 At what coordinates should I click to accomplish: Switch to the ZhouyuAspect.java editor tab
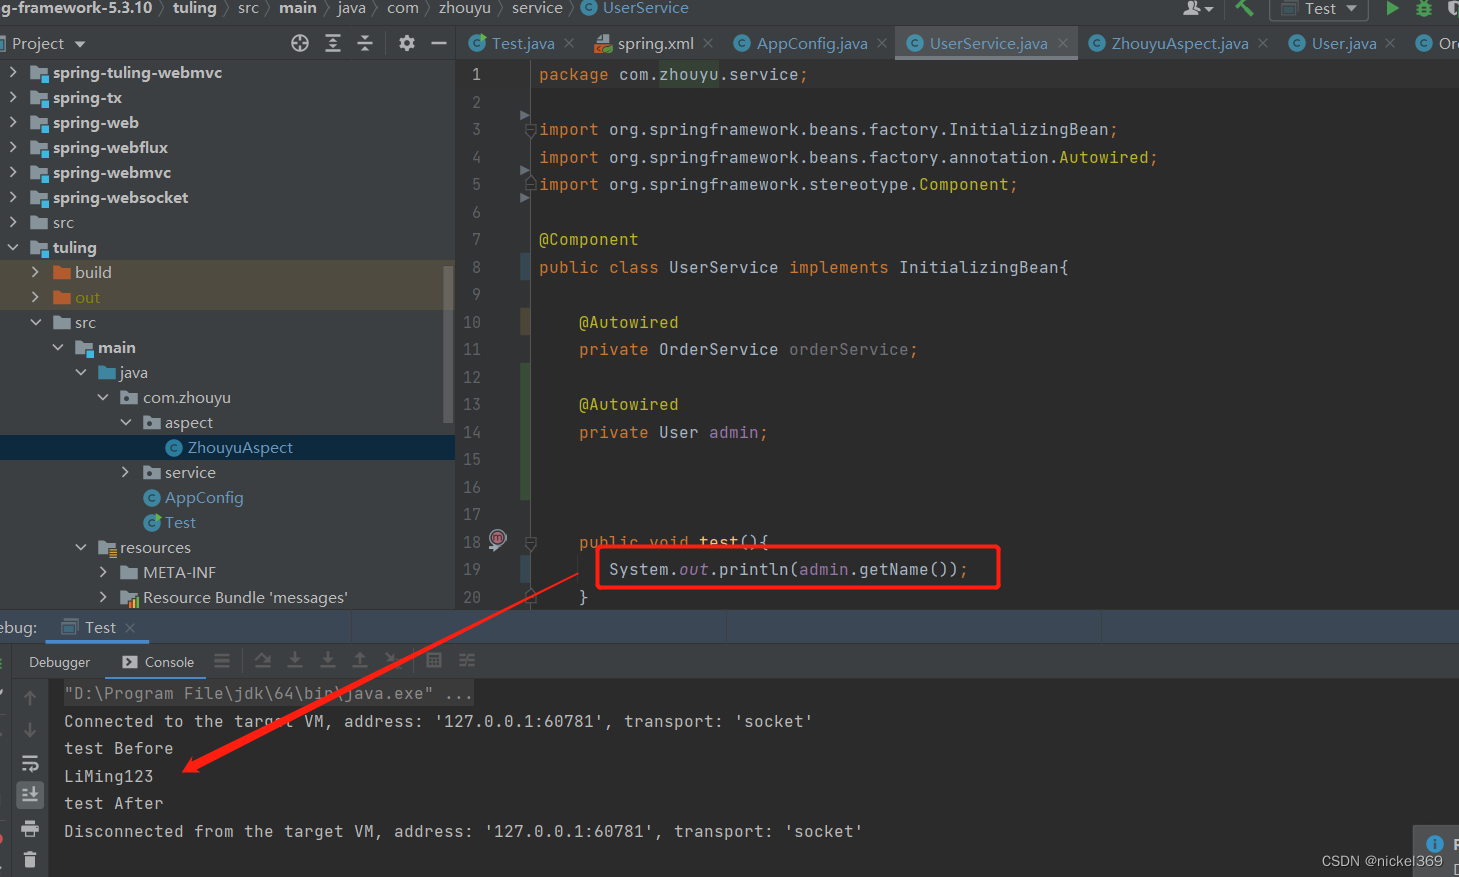[x=1179, y=43]
